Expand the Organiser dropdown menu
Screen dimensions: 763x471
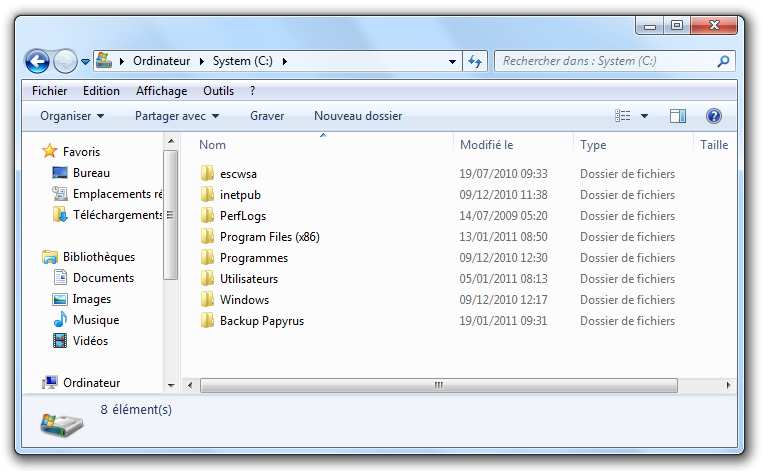click(x=72, y=116)
